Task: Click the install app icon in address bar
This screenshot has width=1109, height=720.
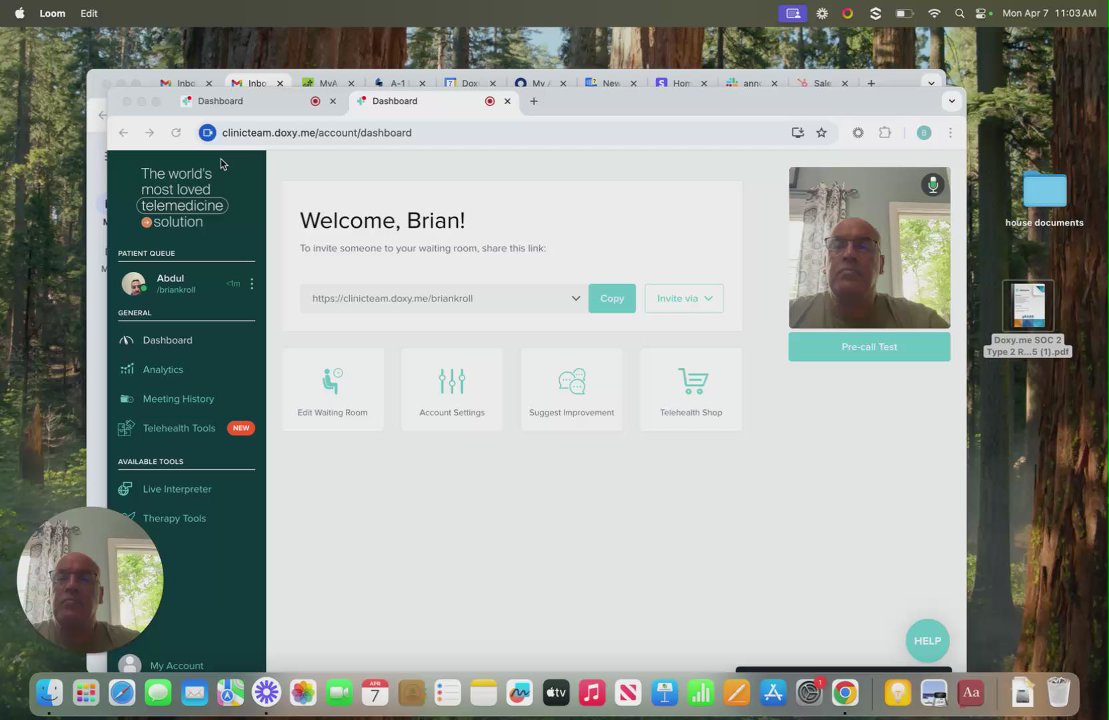Action: pos(797,133)
